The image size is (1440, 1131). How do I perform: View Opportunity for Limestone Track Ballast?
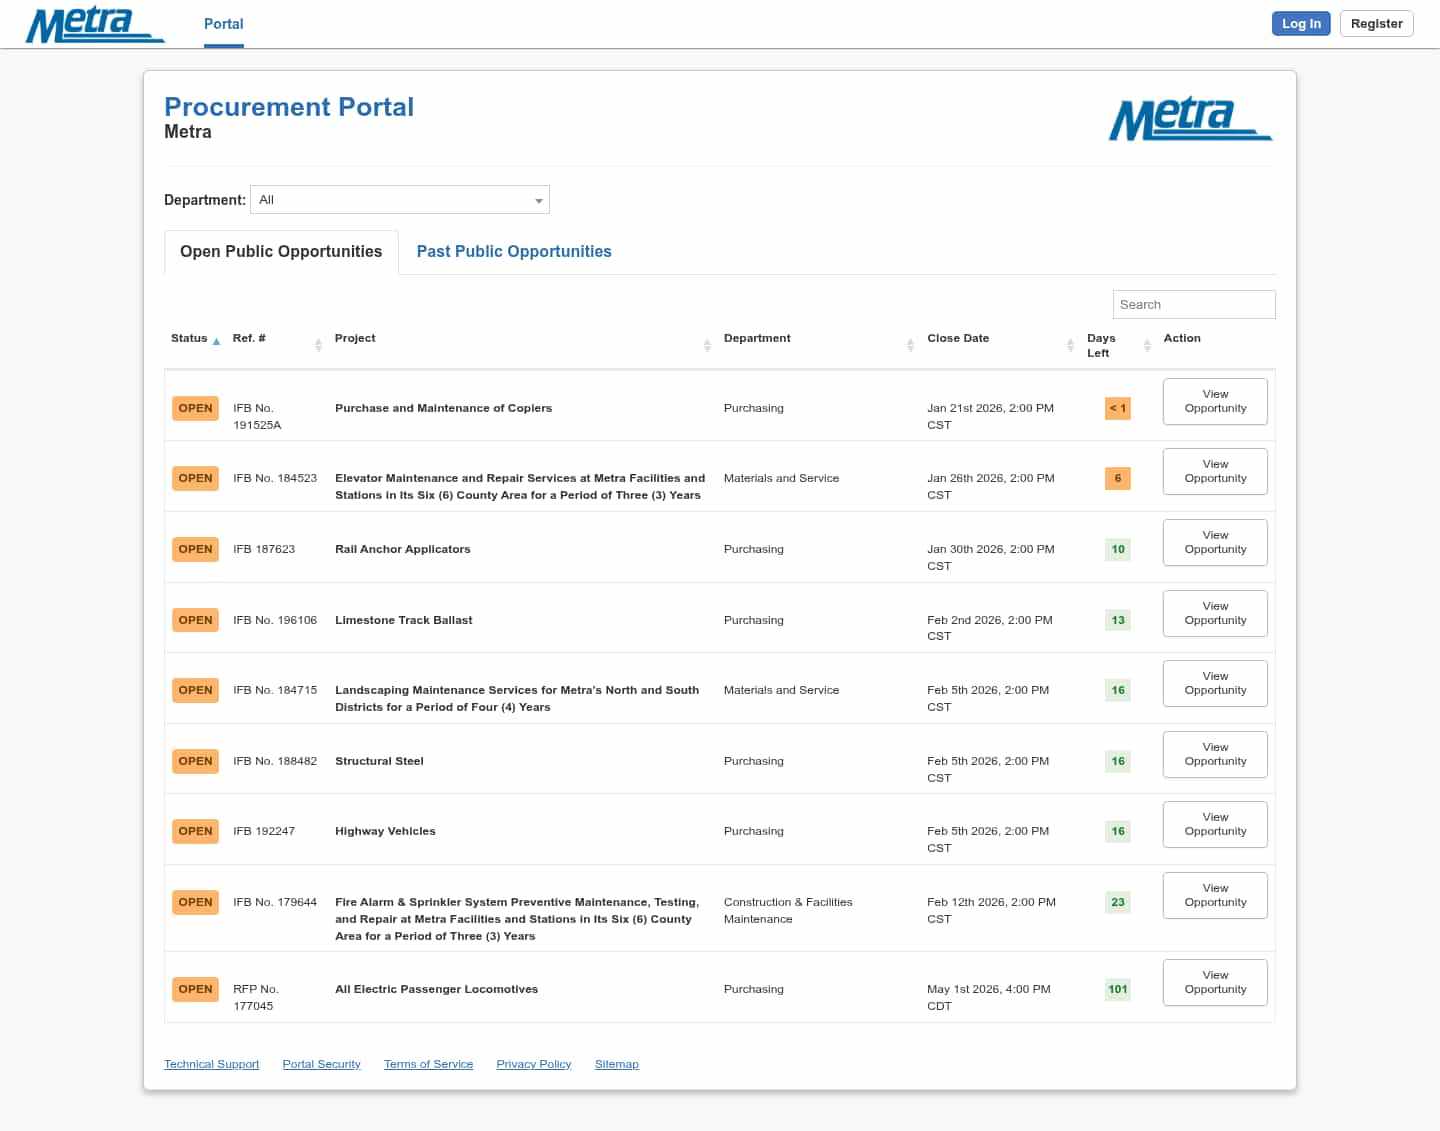tap(1215, 613)
